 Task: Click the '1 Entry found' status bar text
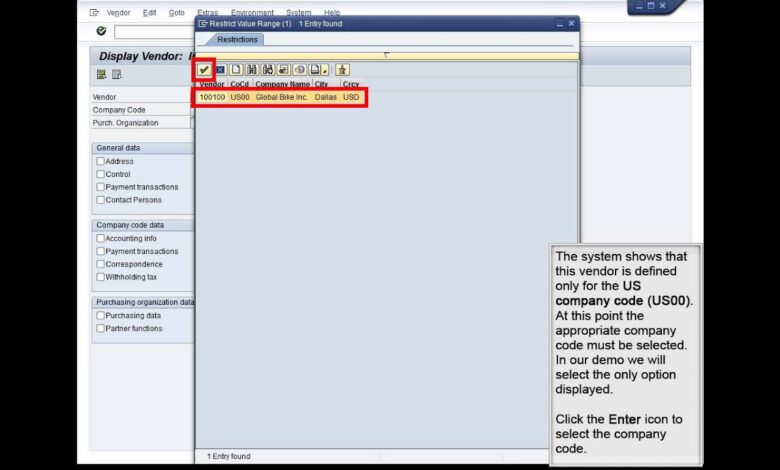tap(229, 456)
